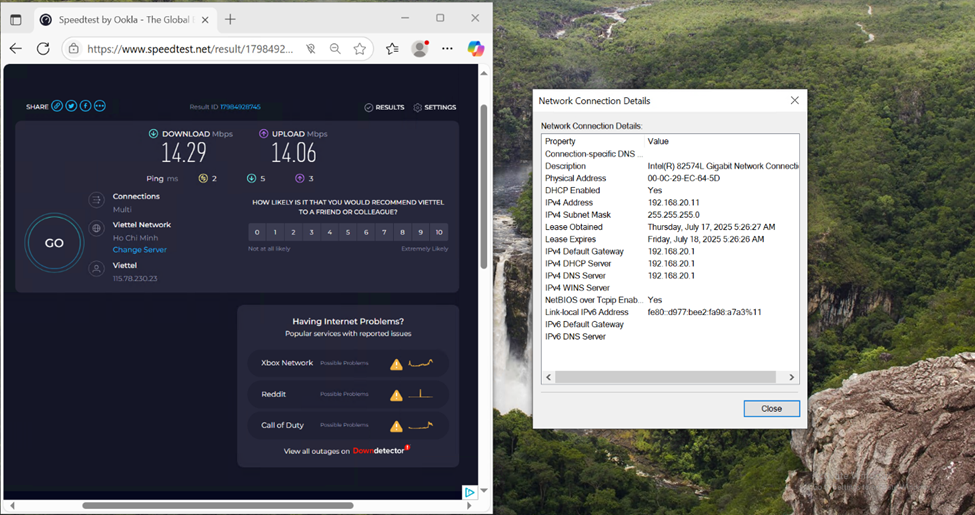The height and width of the screenshot is (515, 975).
Task: Refresh the Speedtest page
Action: pyautogui.click(x=43, y=48)
